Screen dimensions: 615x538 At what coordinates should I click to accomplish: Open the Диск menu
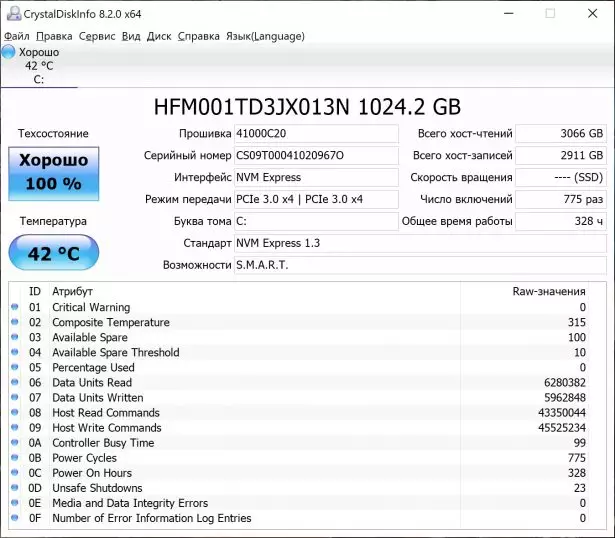click(x=159, y=36)
